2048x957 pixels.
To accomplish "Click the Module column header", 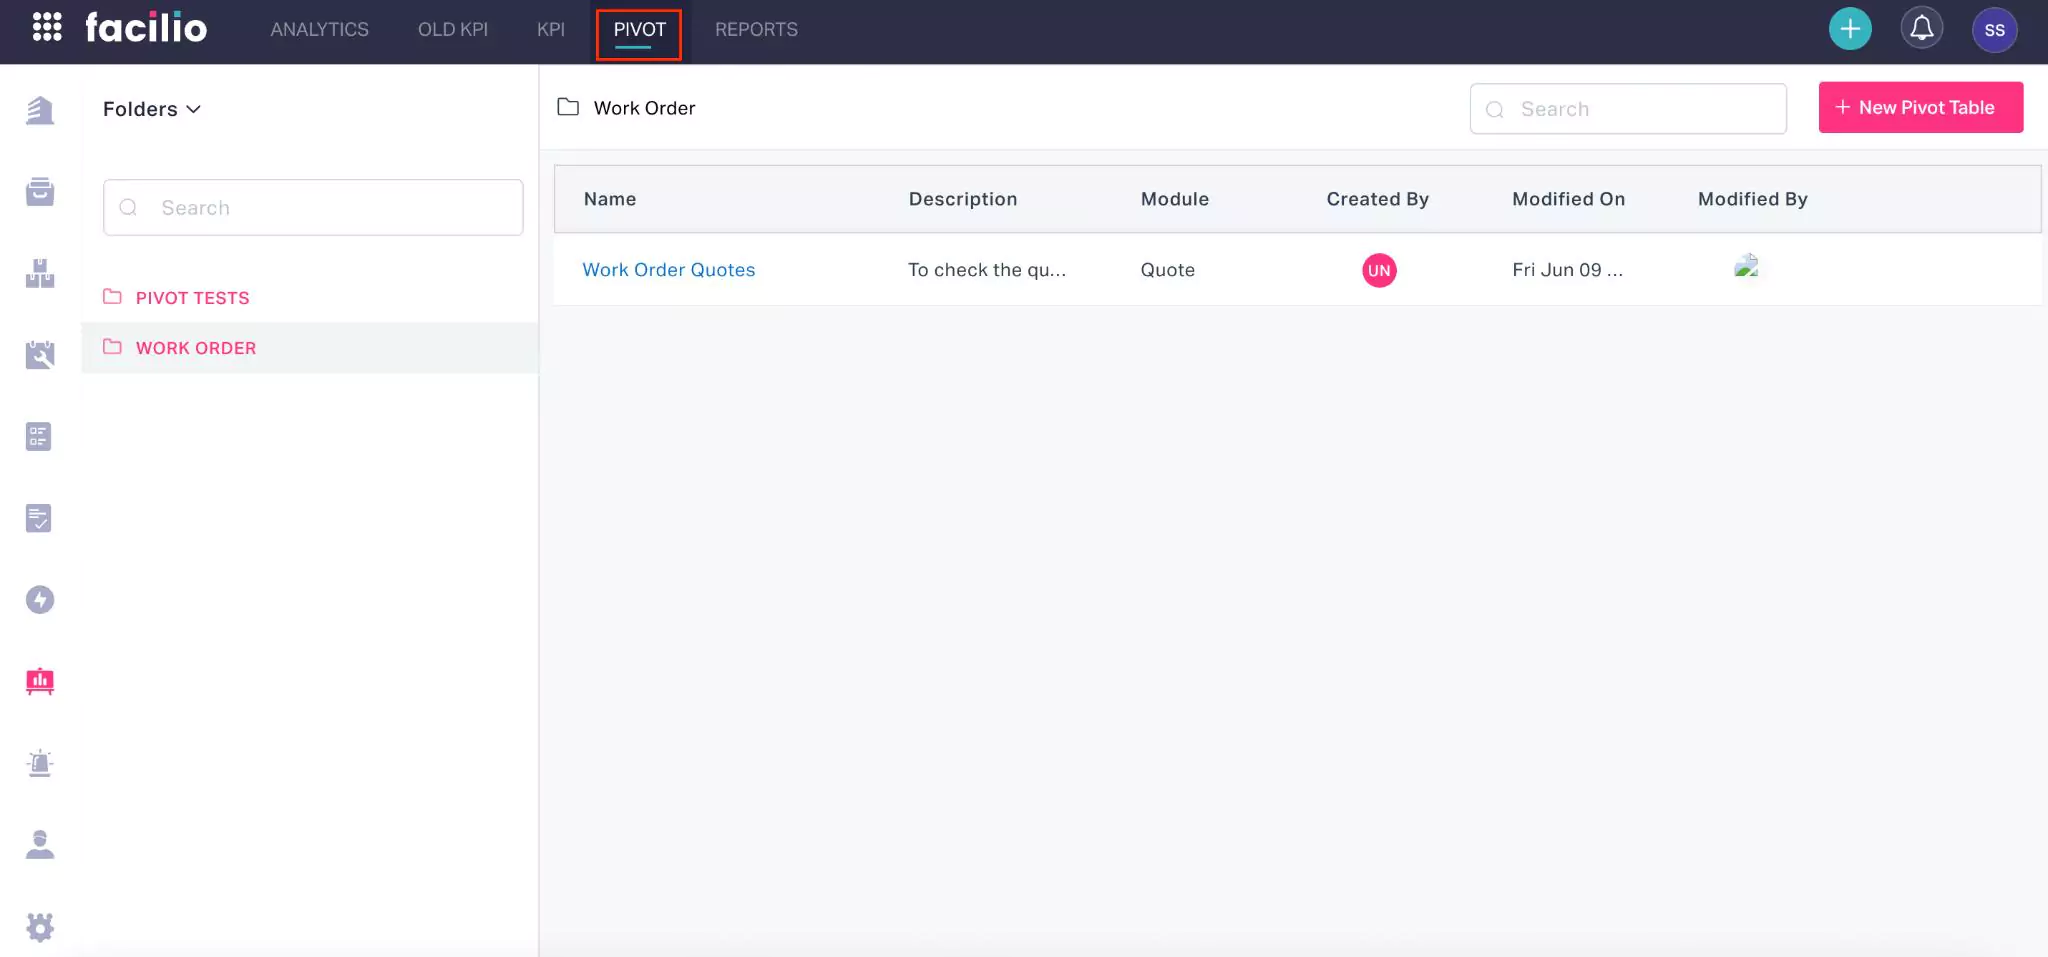I will [1175, 199].
